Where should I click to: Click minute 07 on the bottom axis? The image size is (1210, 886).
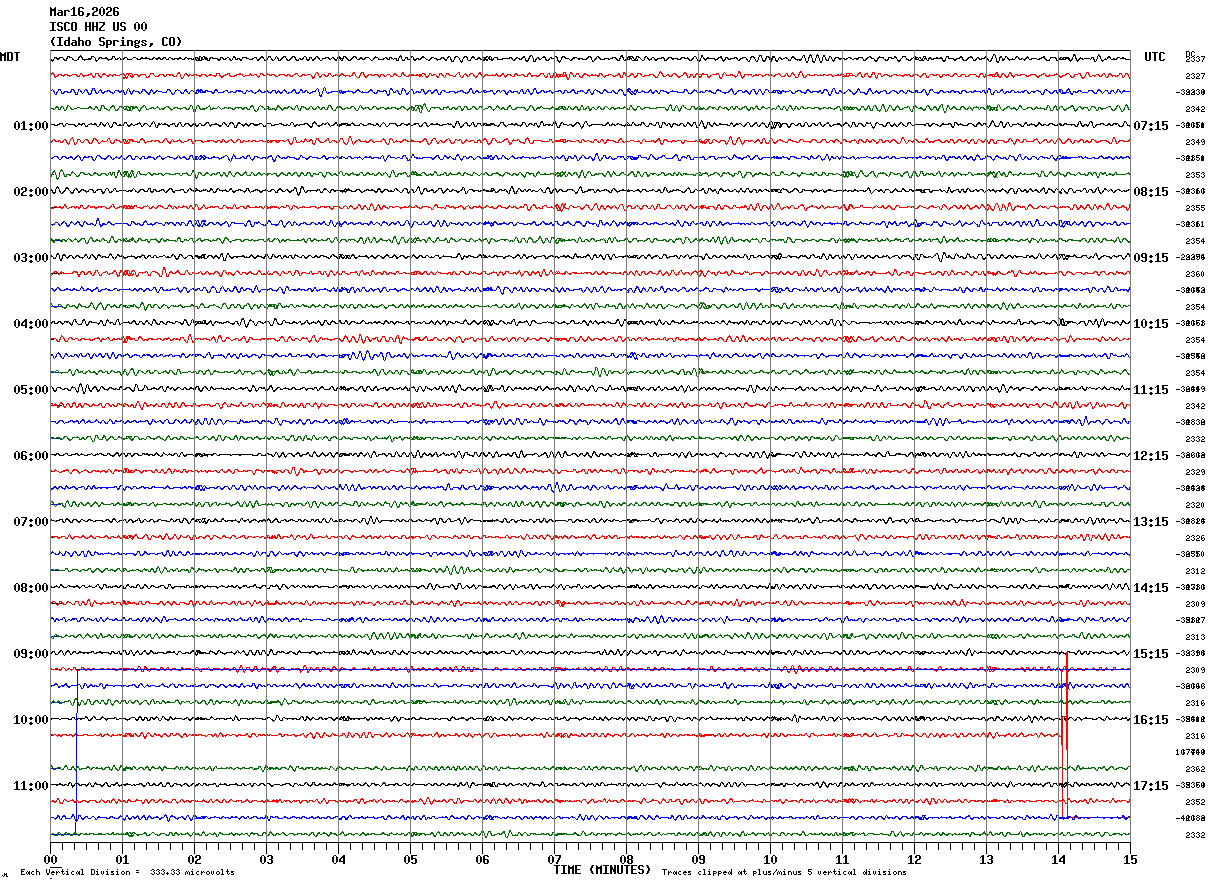pos(554,859)
